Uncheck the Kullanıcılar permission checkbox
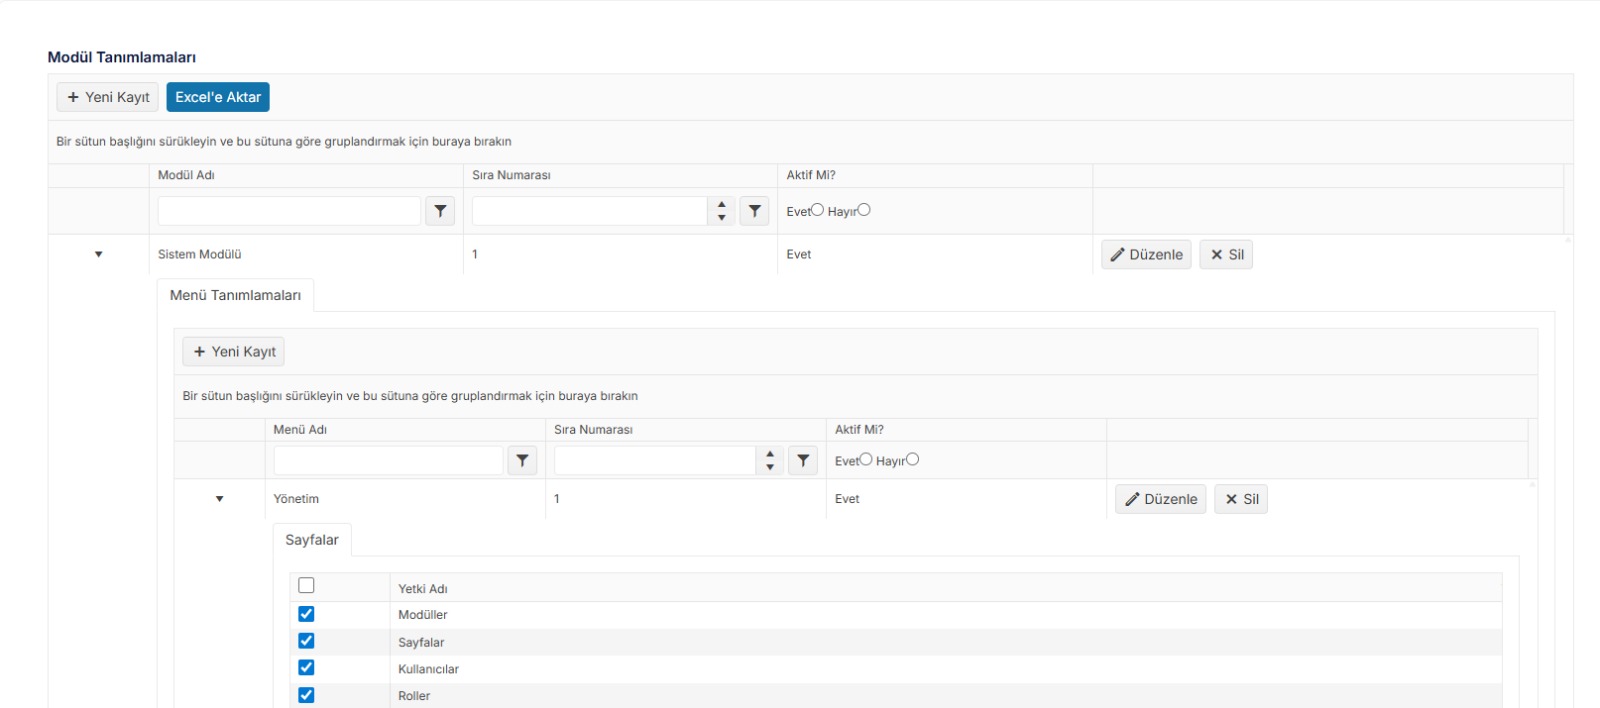The width and height of the screenshot is (1600, 708). coord(306,668)
